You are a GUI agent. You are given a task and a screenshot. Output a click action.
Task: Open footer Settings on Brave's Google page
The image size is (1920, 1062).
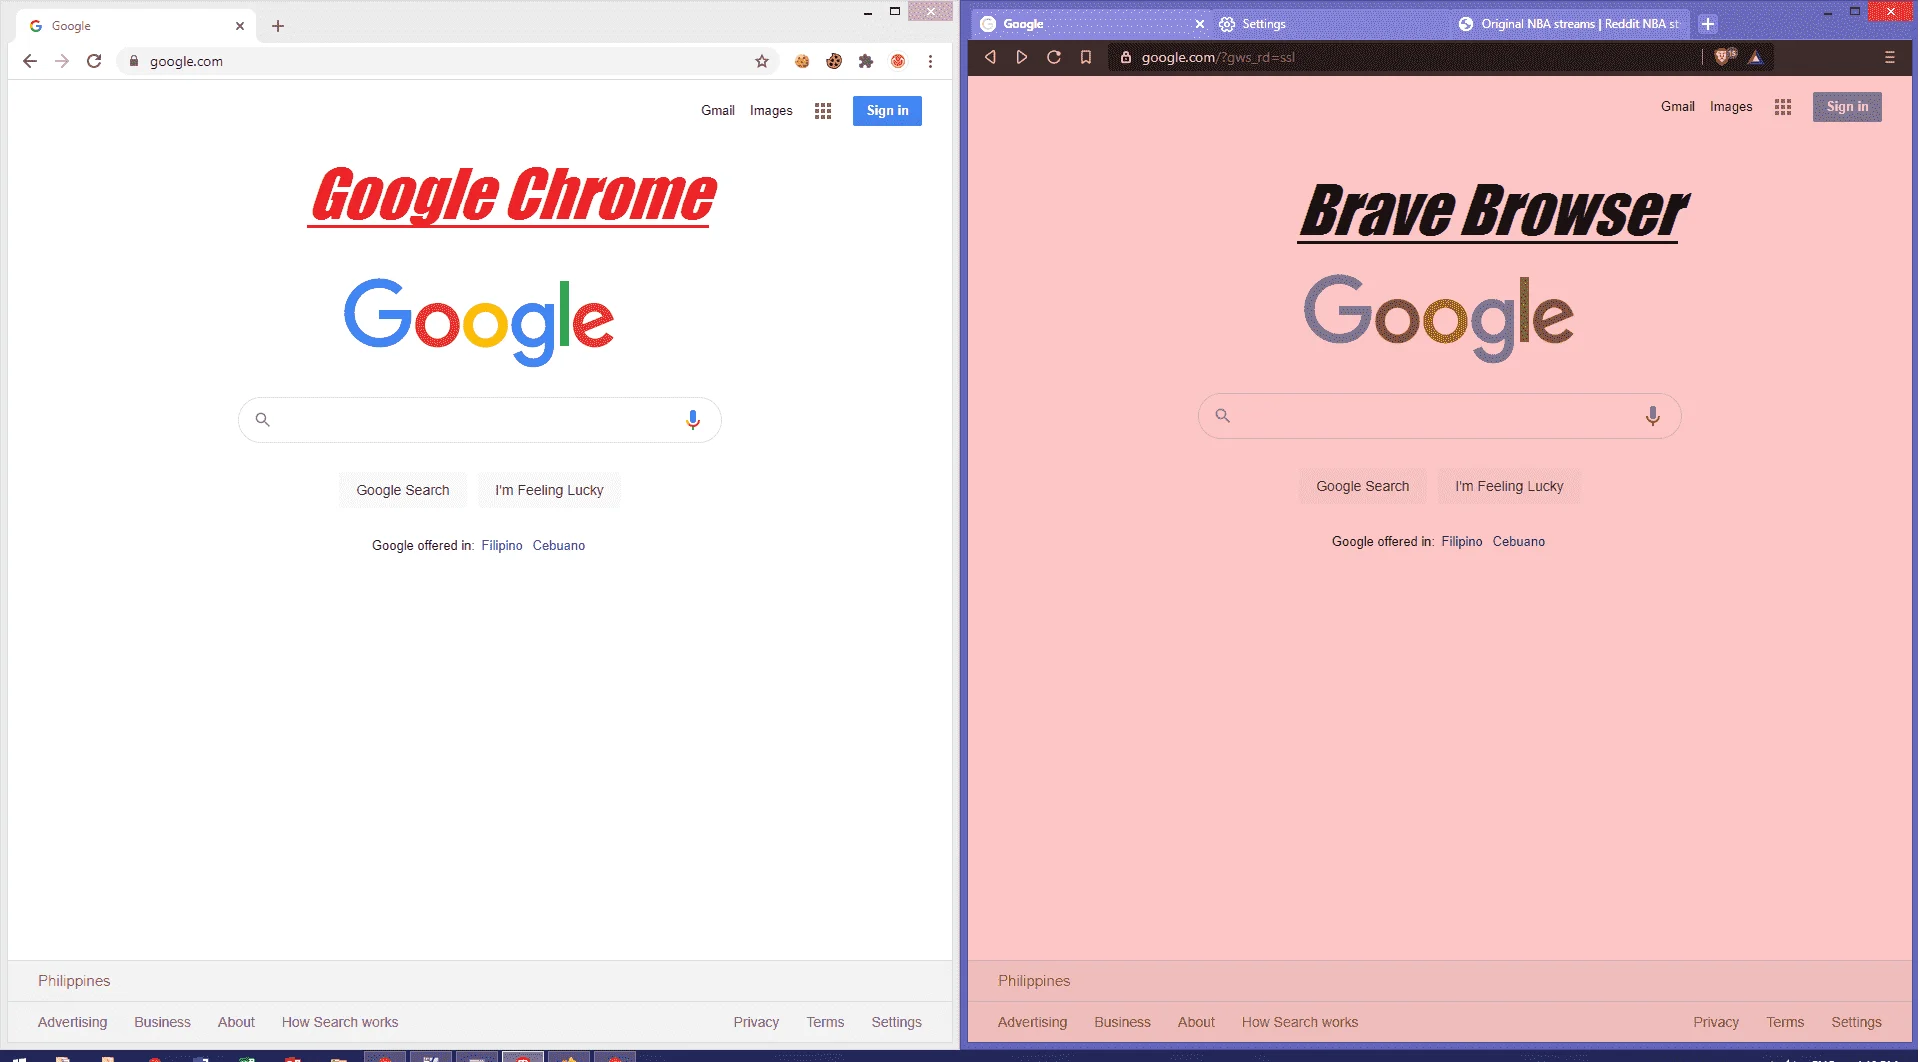coord(1856,1022)
